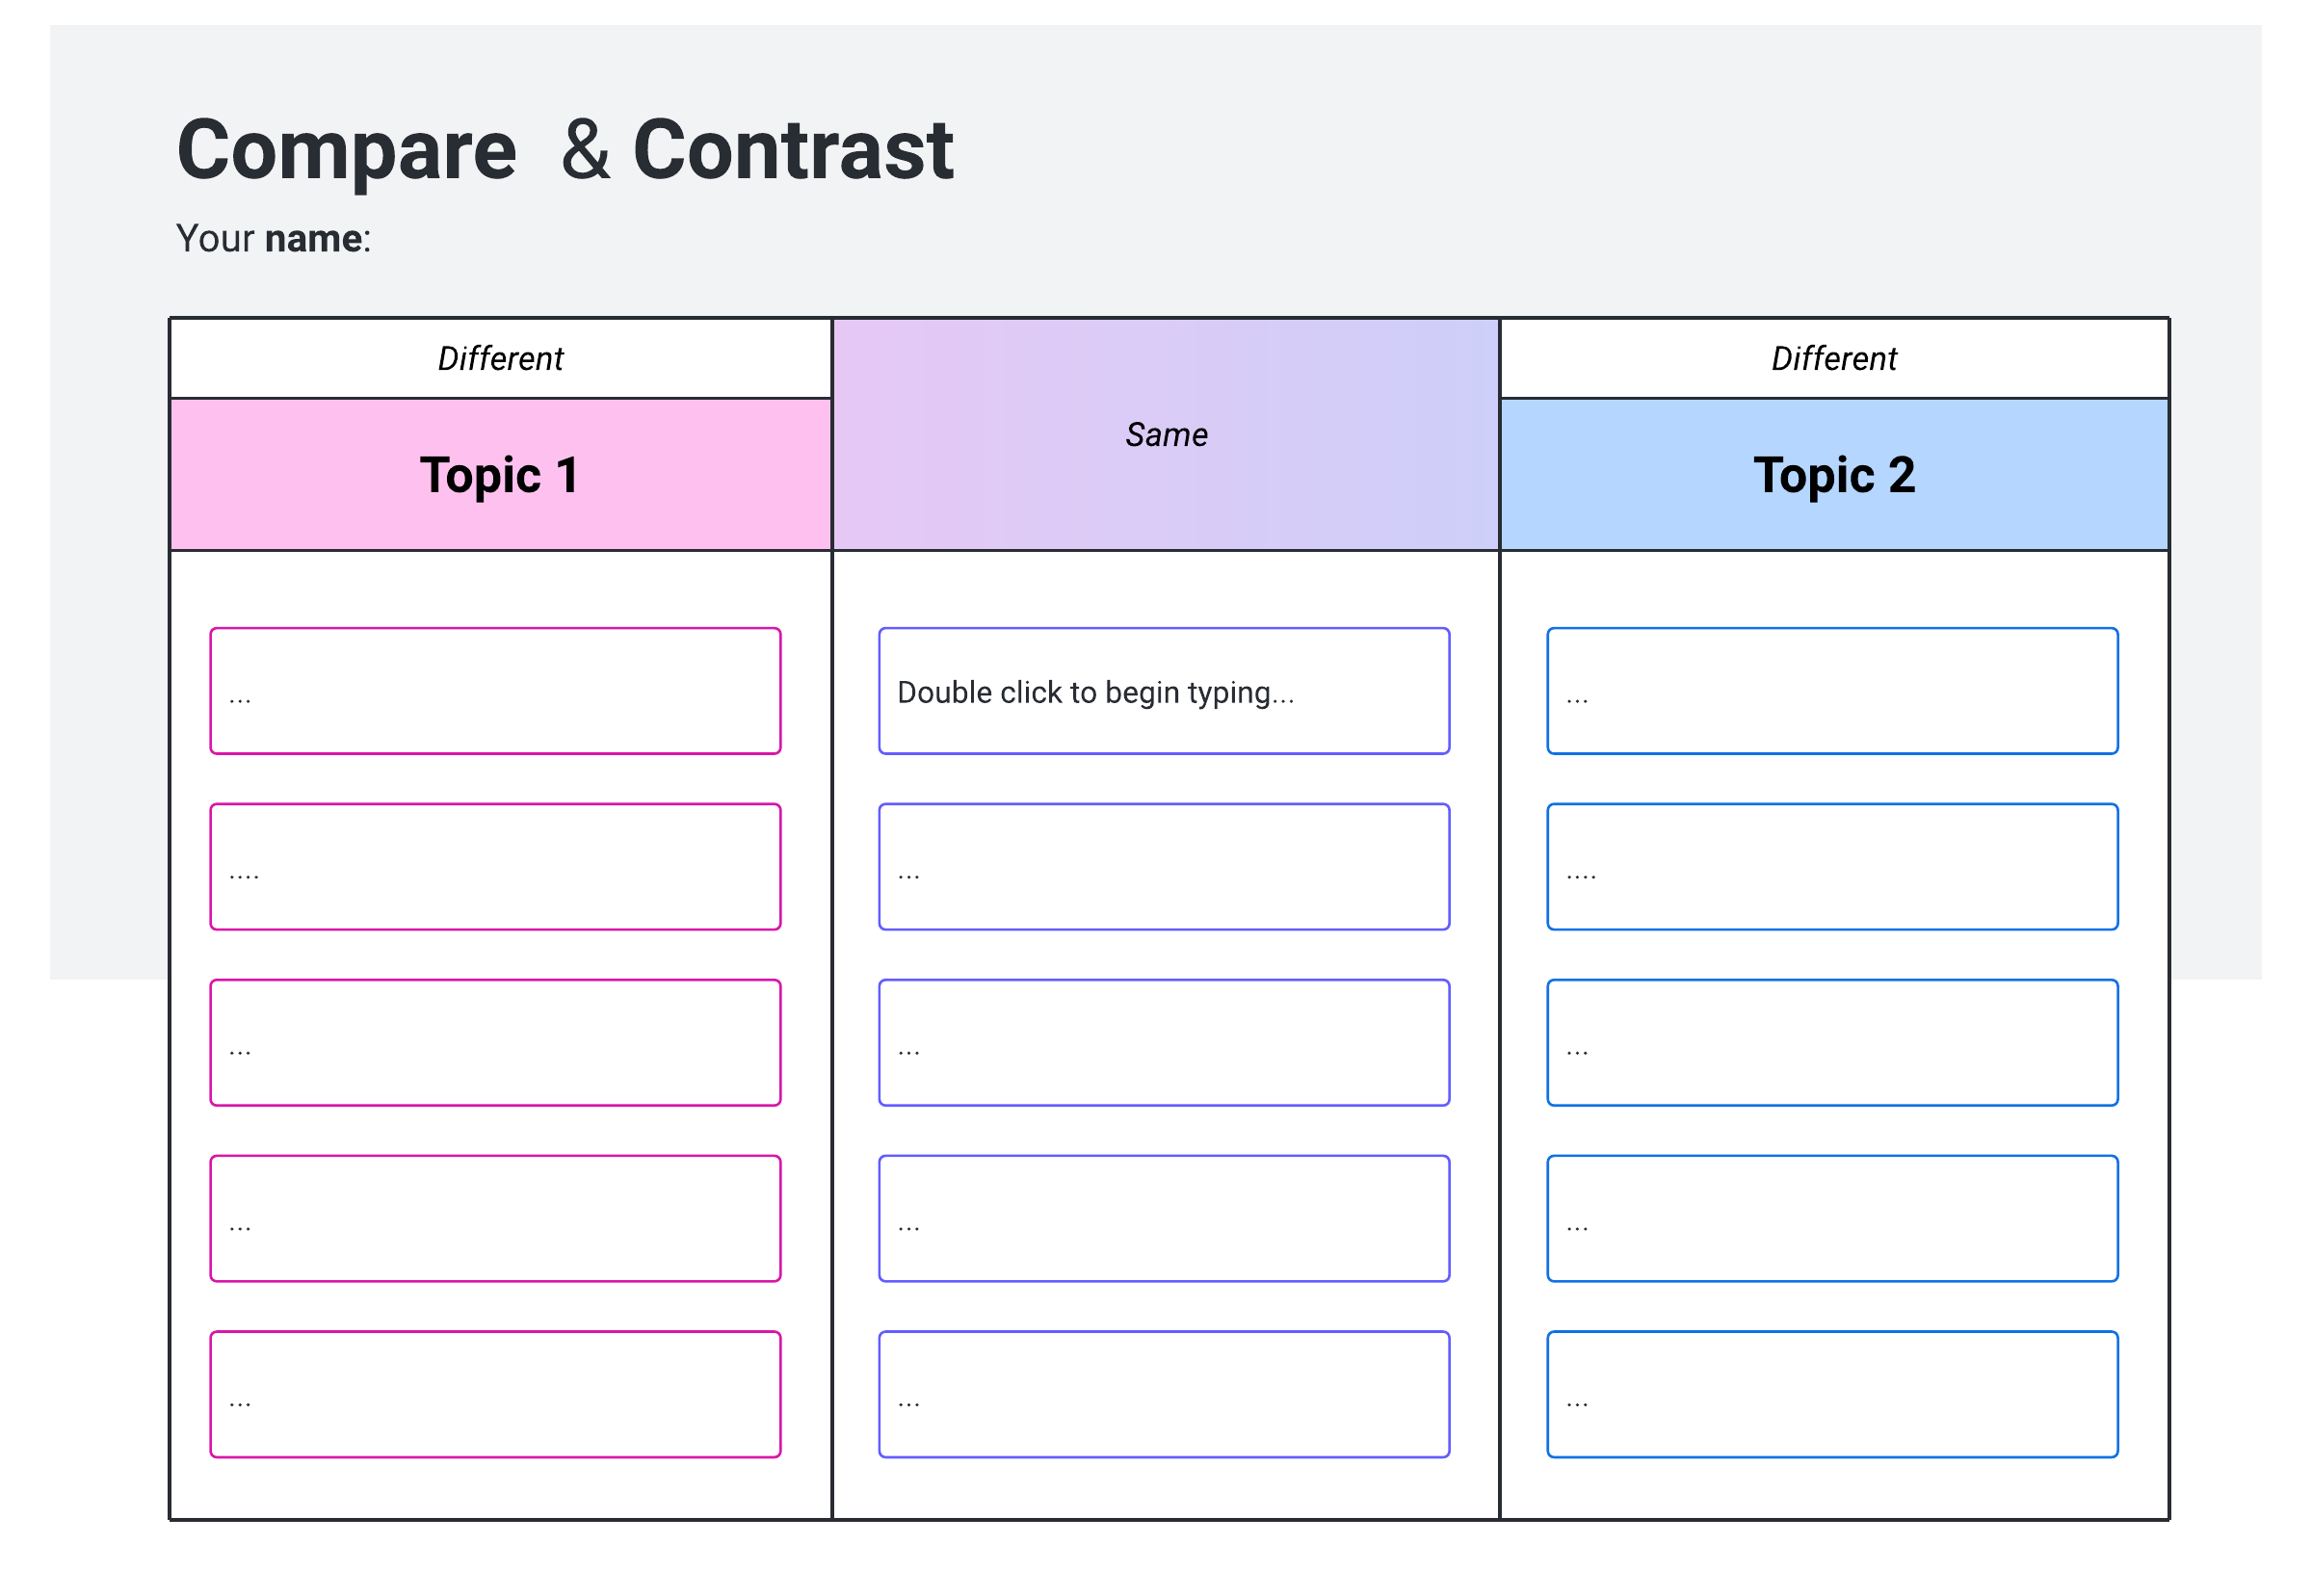The width and height of the screenshot is (2312, 1596).
Task: Click the Your name label
Action: (273, 239)
